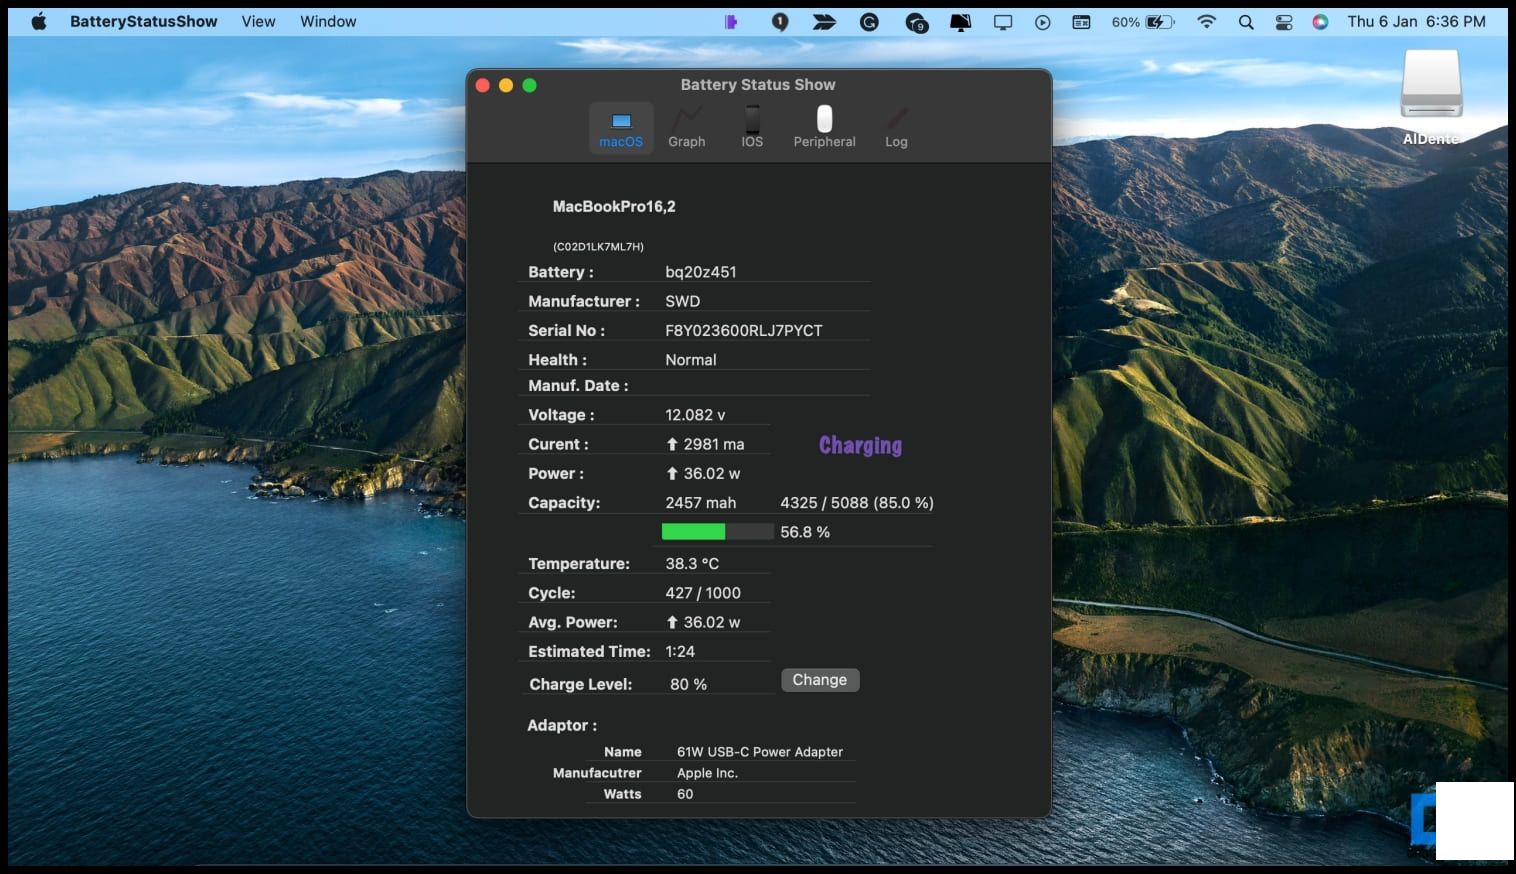The image size is (1516, 874).
Task: Select the MacBookPro16,2 model name
Action: 614,206
